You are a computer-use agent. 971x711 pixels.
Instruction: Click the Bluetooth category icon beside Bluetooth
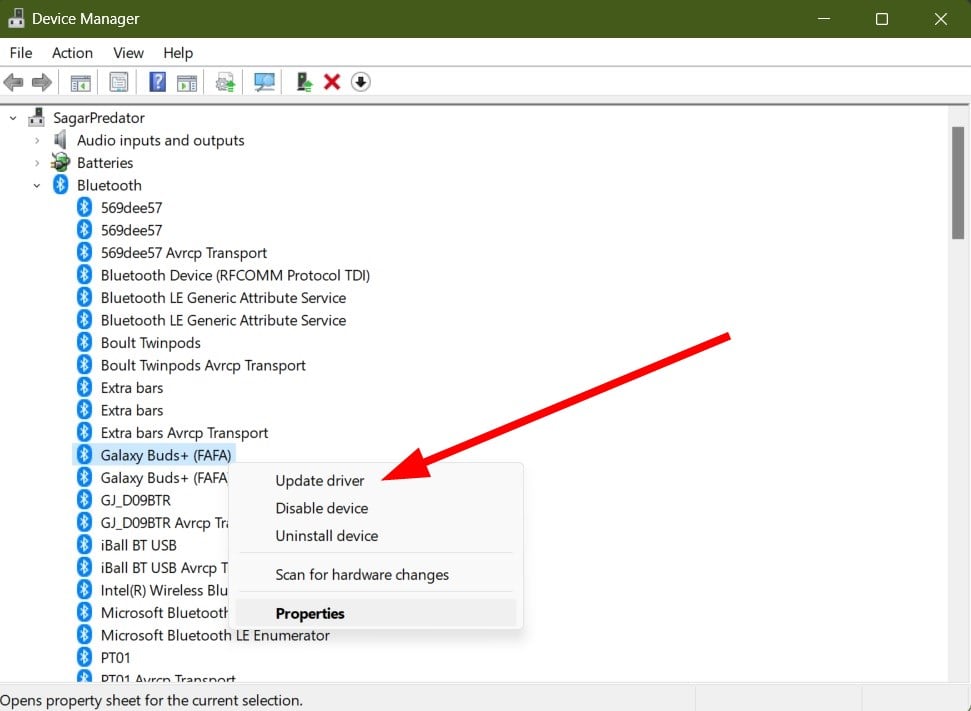[60, 185]
